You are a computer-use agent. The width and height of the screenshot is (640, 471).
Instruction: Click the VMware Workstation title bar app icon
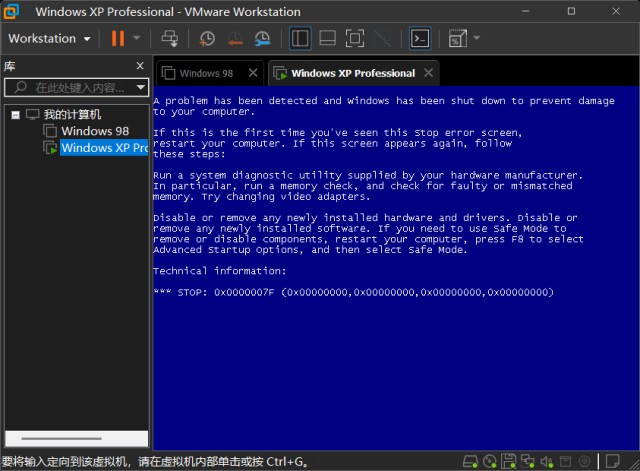11,11
